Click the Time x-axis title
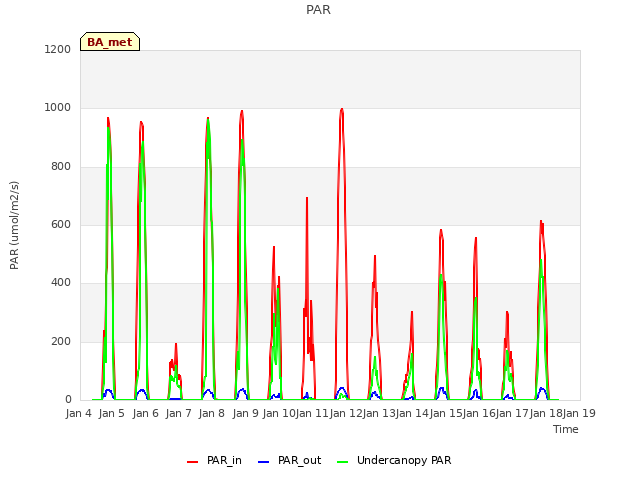This screenshot has width=640, height=480. click(x=566, y=429)
